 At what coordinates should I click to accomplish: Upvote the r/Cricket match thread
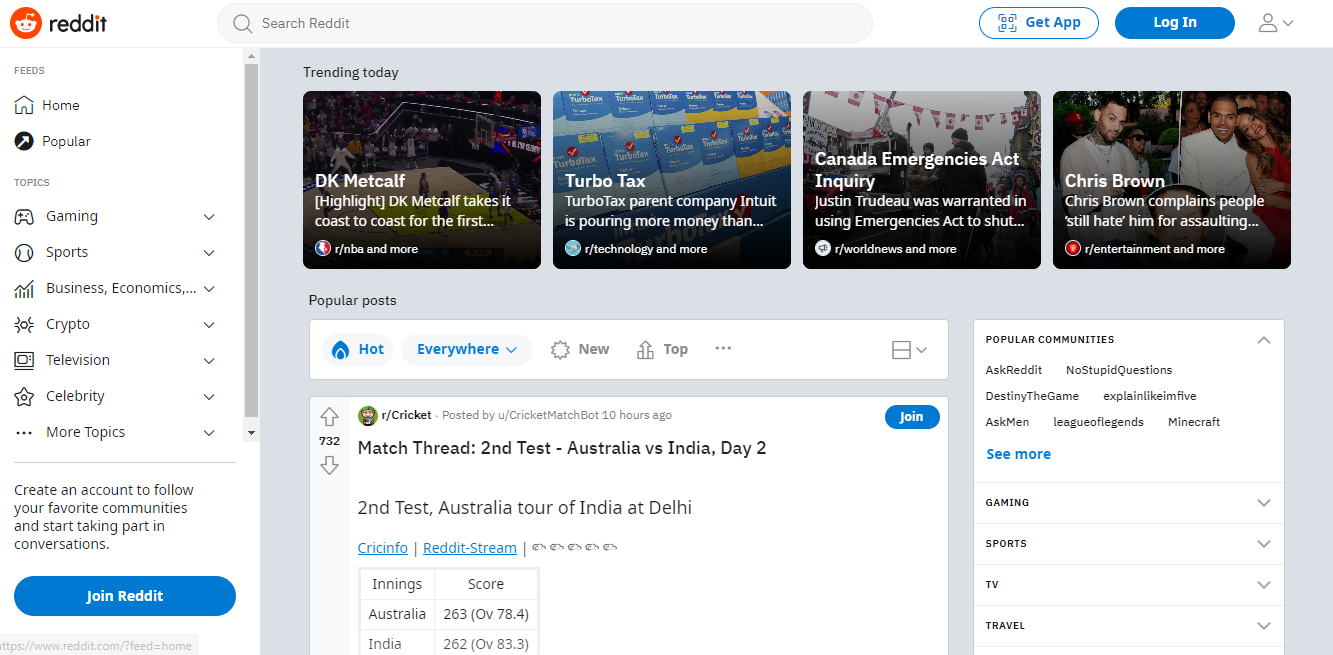(329, 416)
